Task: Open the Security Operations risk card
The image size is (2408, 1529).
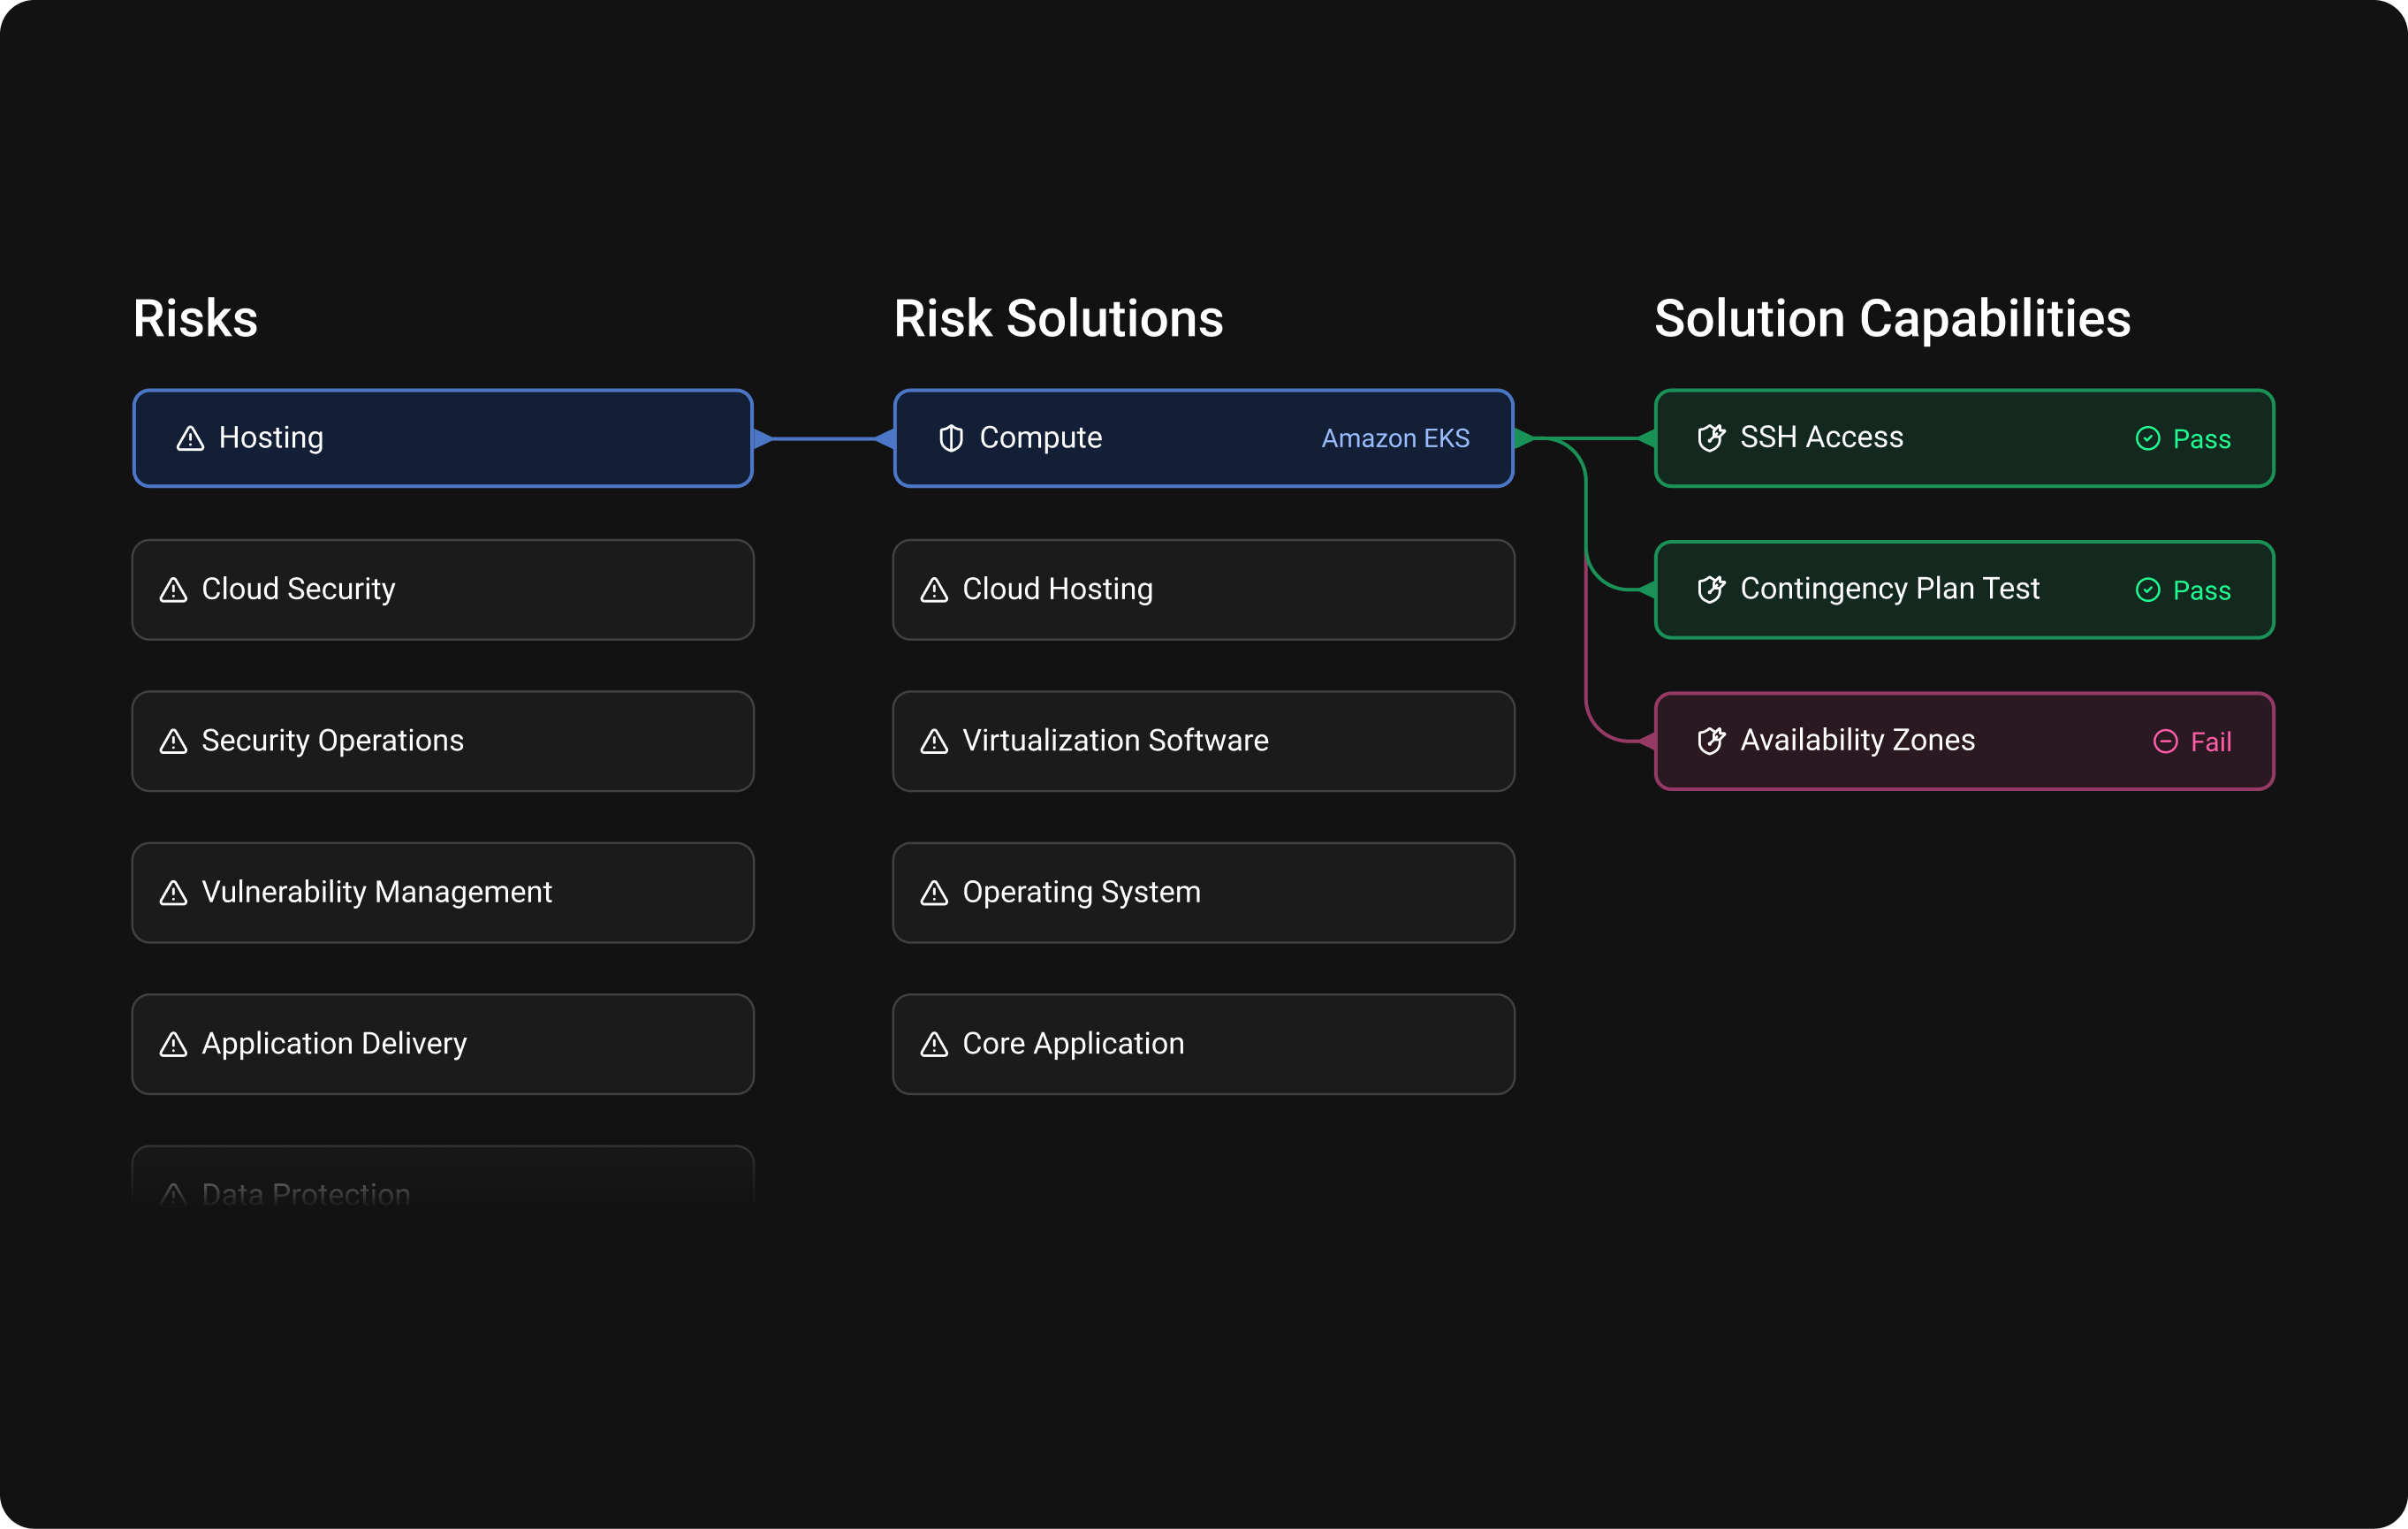Action: pos(443,741)
